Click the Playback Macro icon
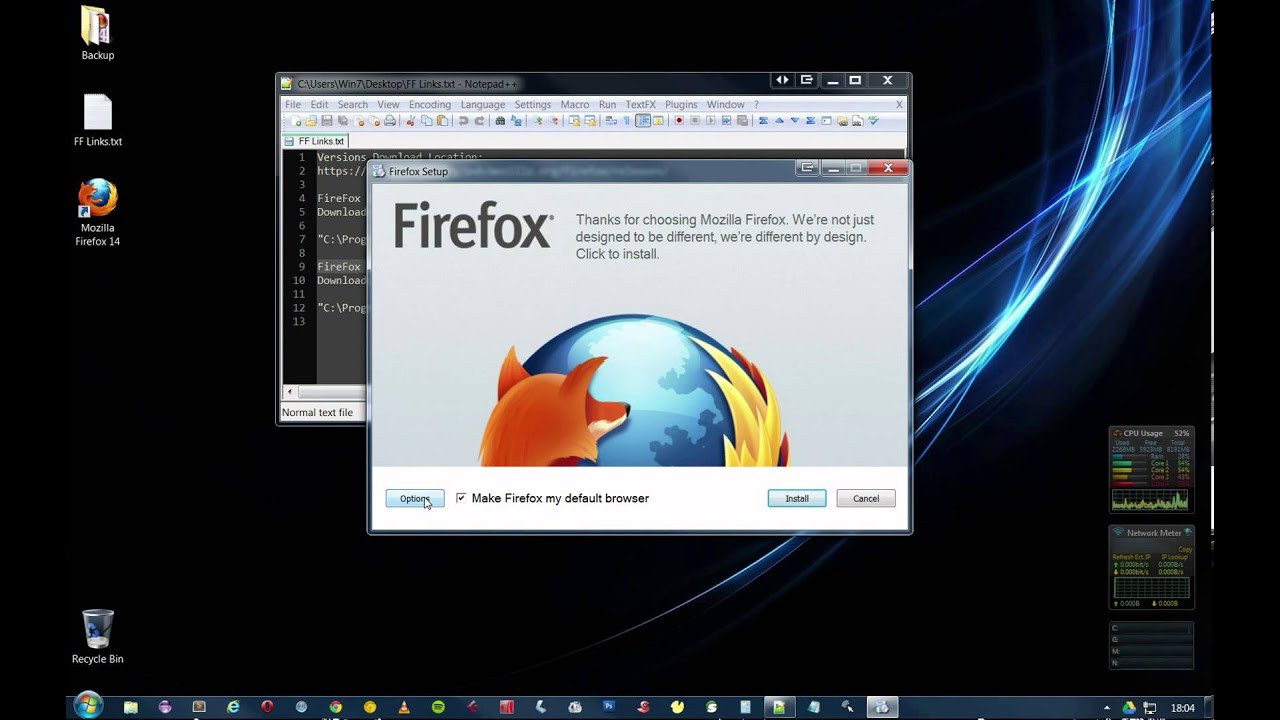Screen dimensions: 1280x720 pyautogui.click(x=711, y=121)
